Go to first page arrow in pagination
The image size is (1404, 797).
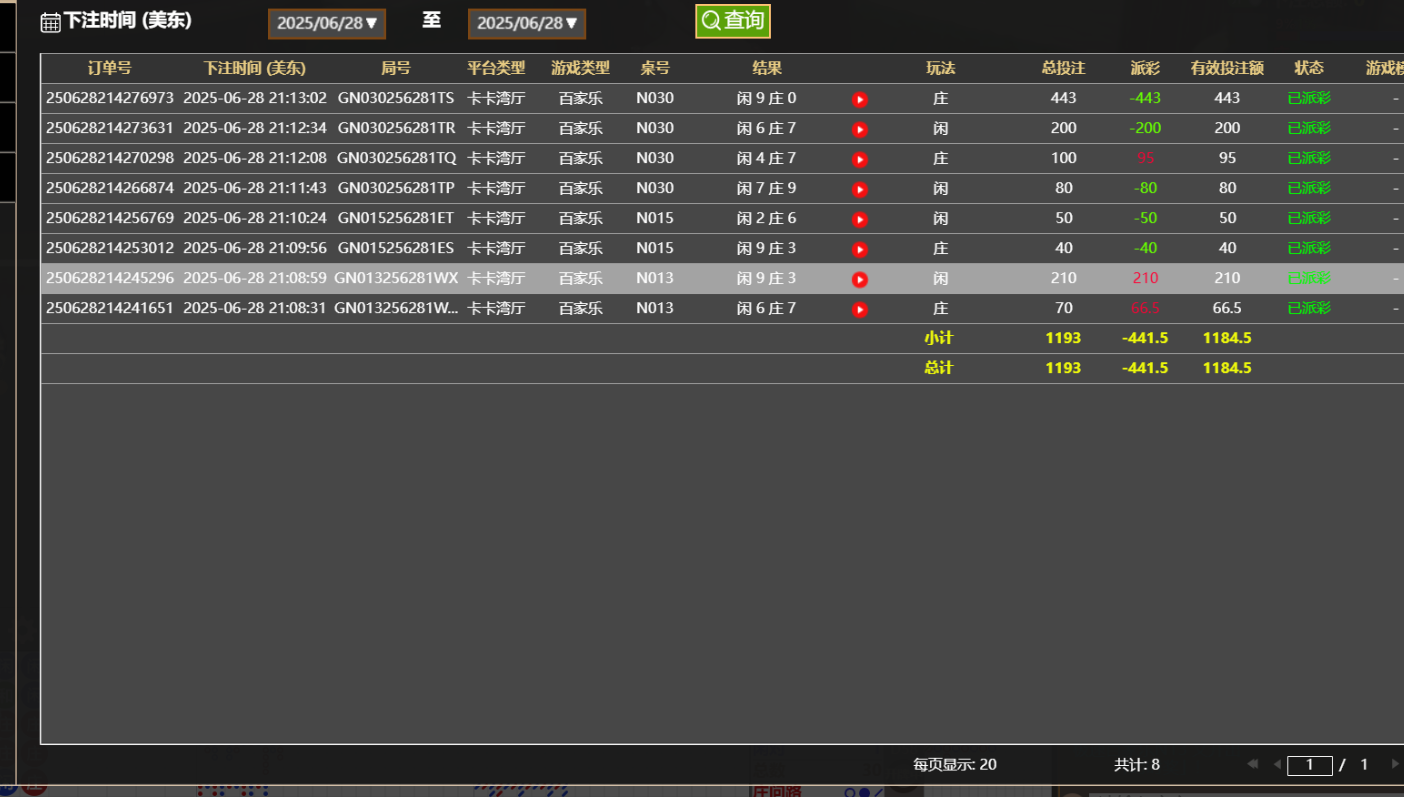coord(1252,764)
